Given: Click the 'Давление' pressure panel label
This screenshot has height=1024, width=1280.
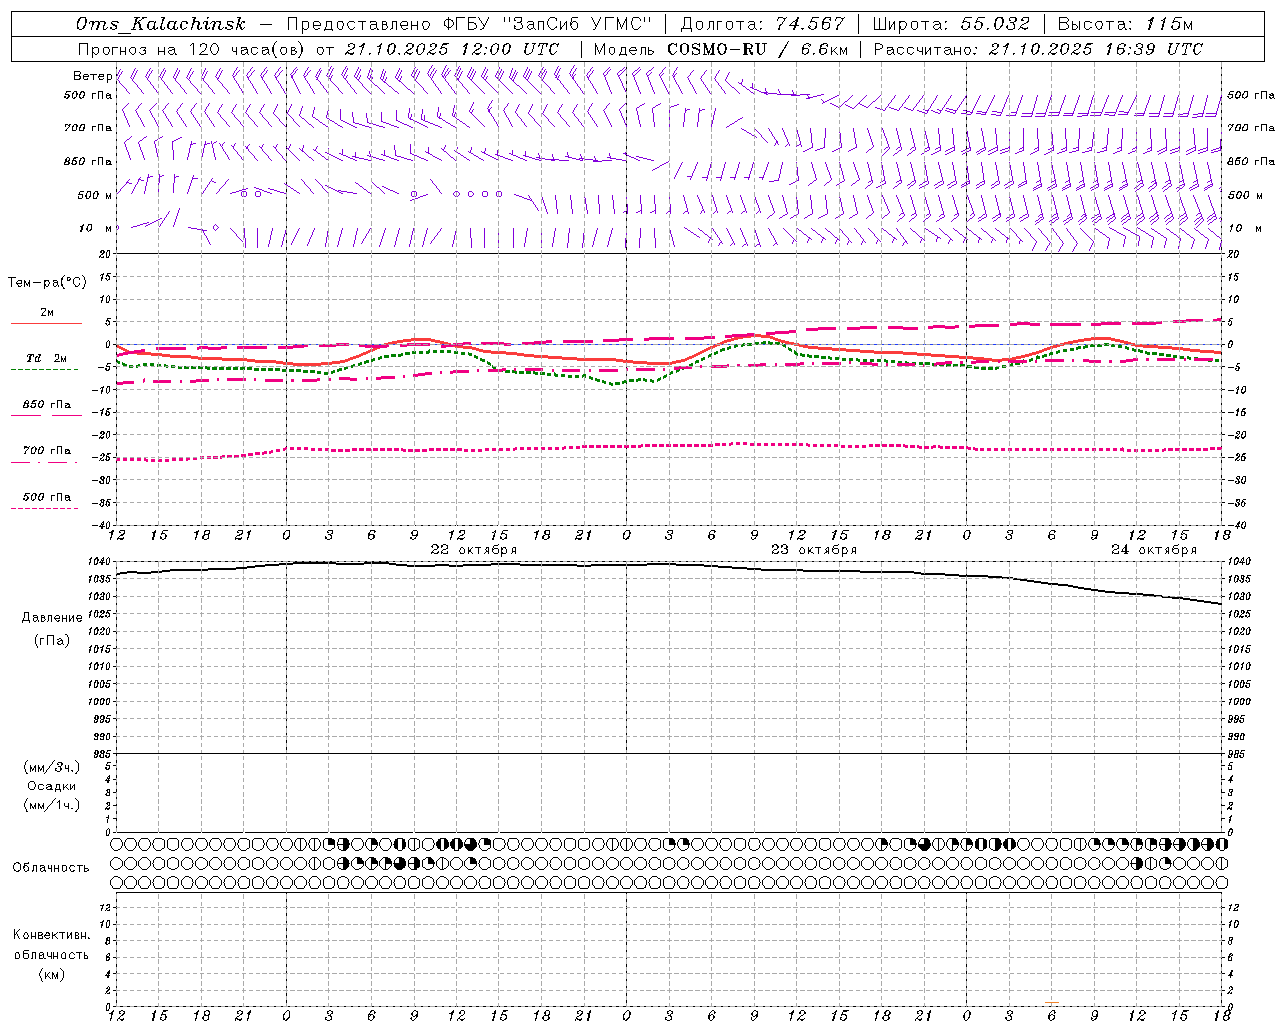Looking at the screenshot, I should 52,618.
